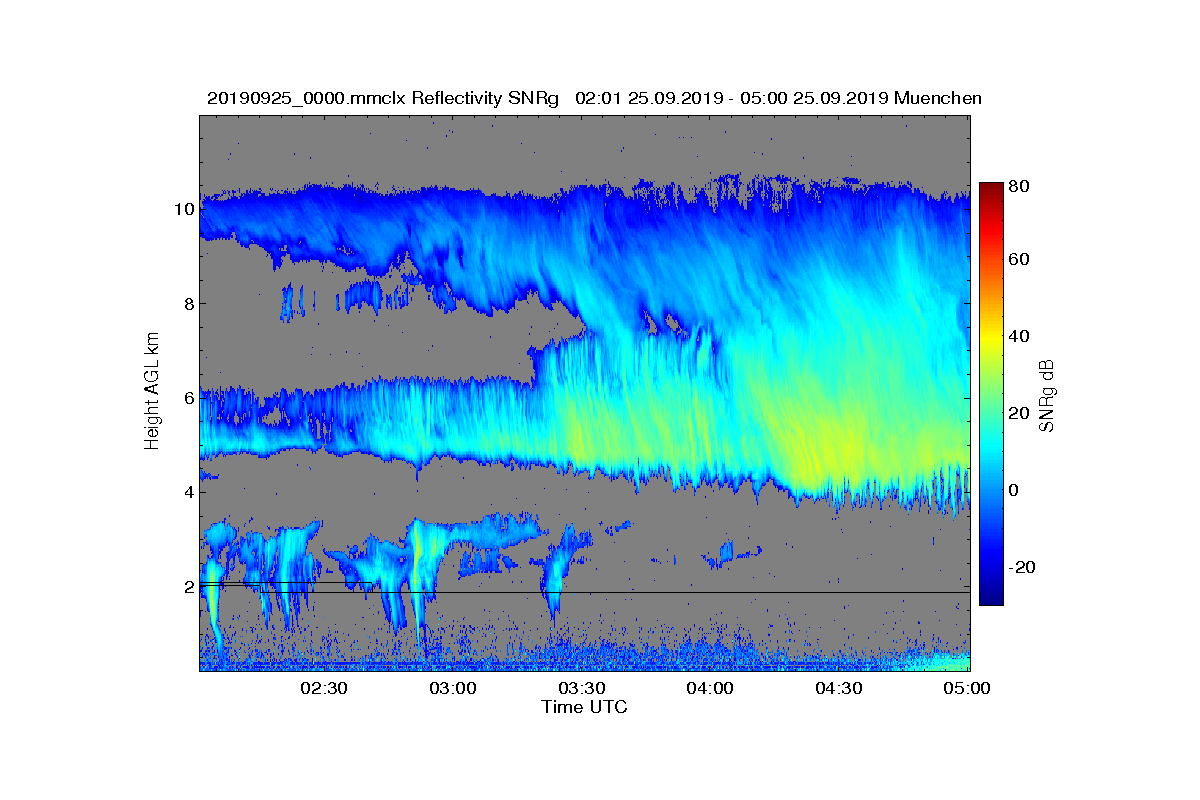Click the plot title text '20190925_0000.mmclx Reflectivity SNRg'
Viewport: 1200px width, 800px height.
tap(384, 99)
